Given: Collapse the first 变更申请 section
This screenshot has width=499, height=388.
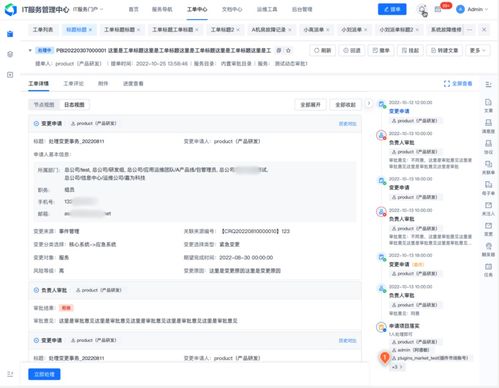Looking at the screenshot, I should tap(36, 123).
